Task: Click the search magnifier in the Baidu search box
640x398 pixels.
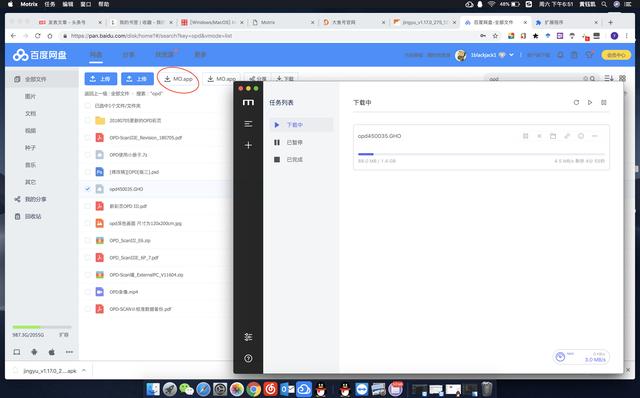Action: [592, 78]
